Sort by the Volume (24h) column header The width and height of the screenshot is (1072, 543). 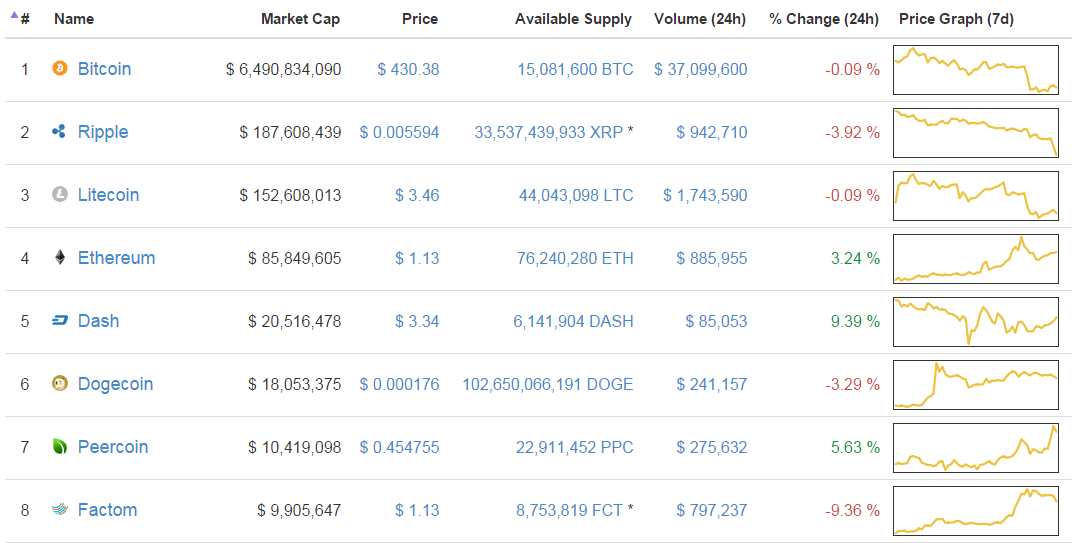coord(700,19)
